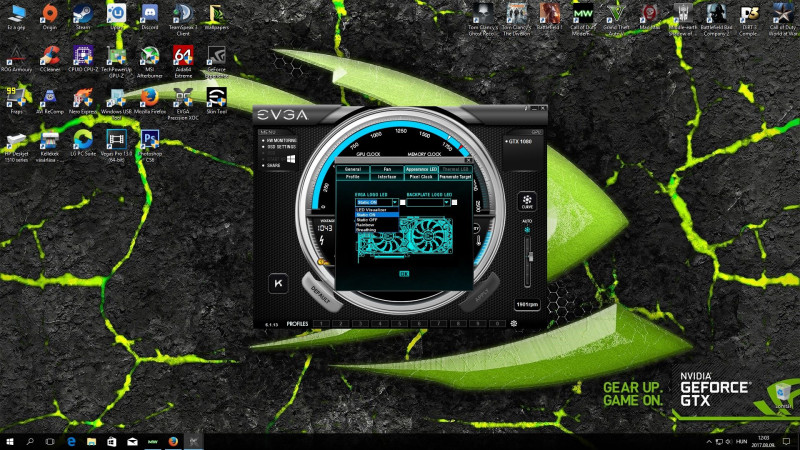
Task: Launch Mozilla Firefox from the desktop
Action: coord(149,101)
